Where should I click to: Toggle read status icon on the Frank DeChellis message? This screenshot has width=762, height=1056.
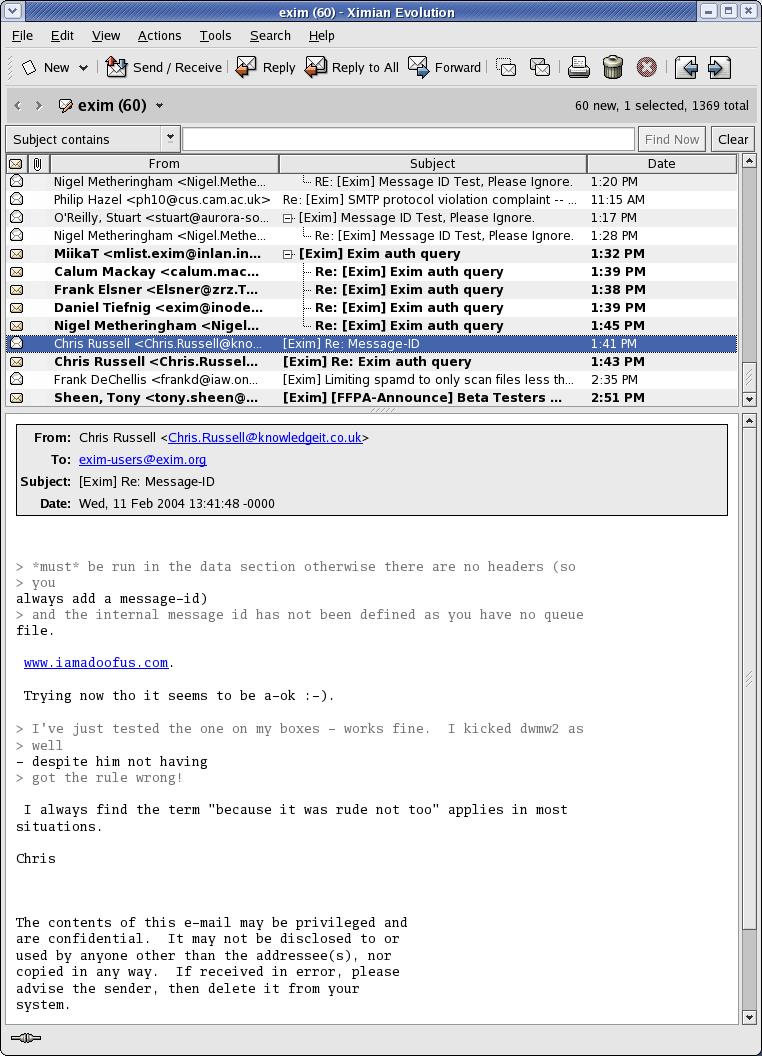pyautogui.click(x=16, y=380)
